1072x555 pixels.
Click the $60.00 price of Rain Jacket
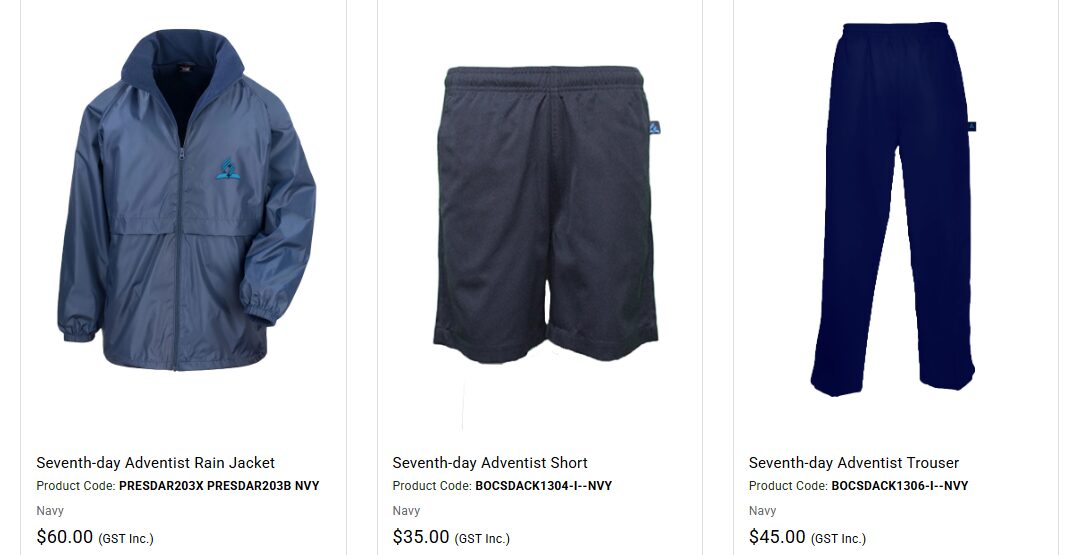click(x=64, y=537)
